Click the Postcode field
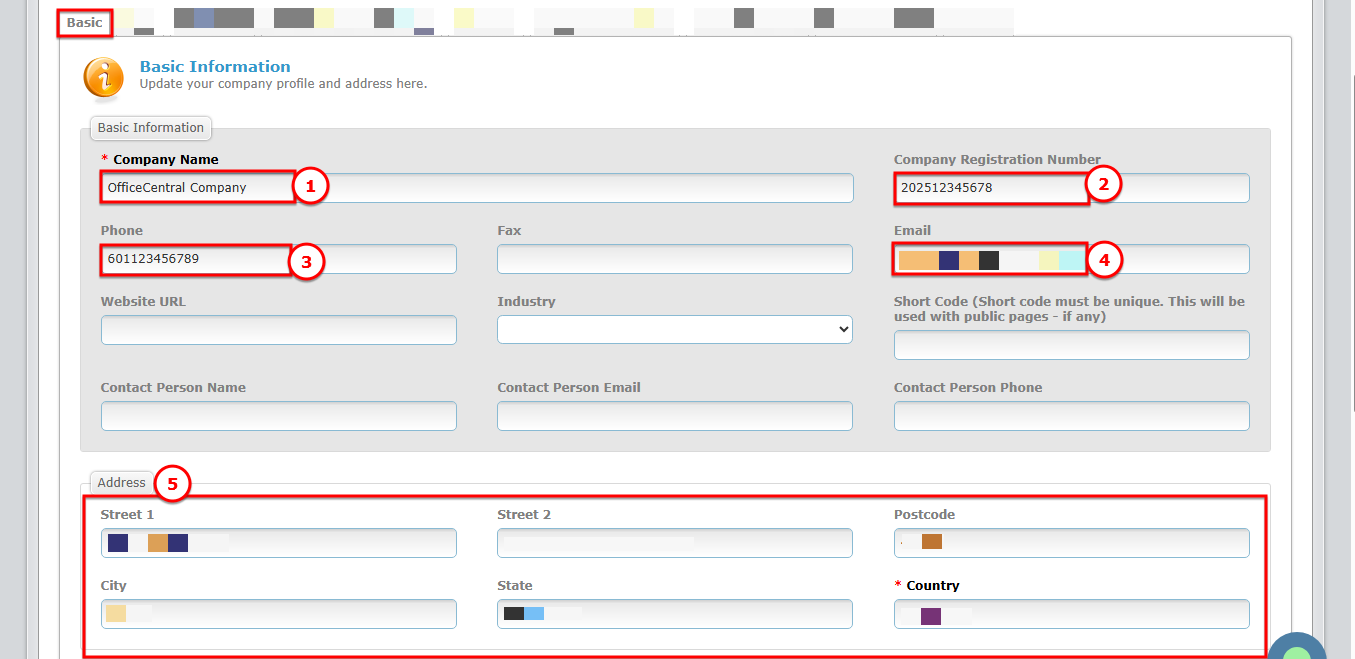This screenshot has width=1355, height=659. click(1071, 543)
